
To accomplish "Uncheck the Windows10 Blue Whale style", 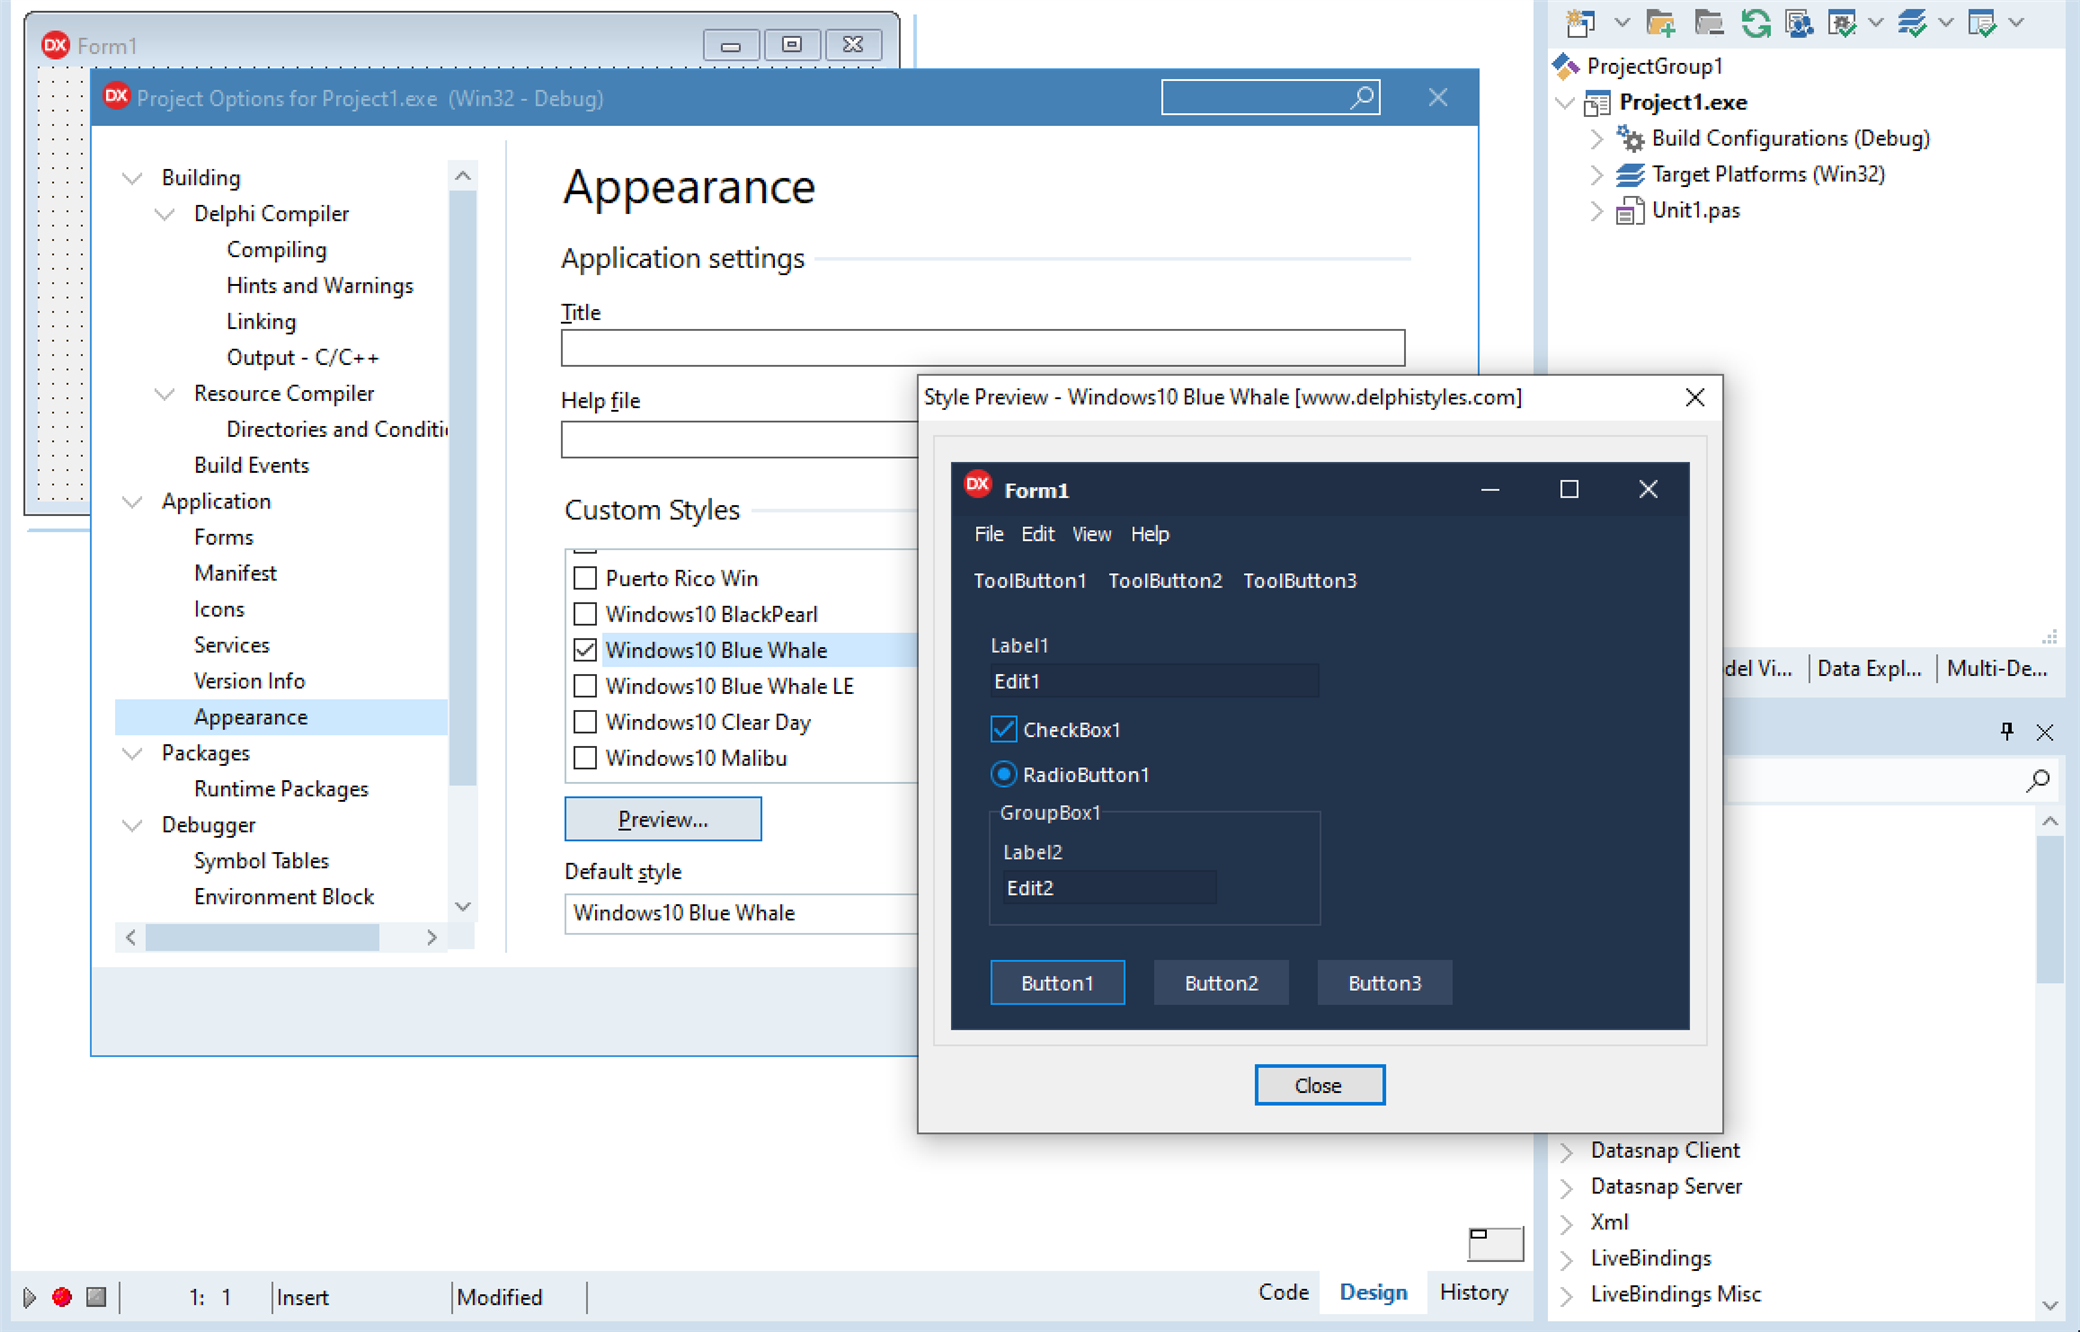I will (x=585, y=650).
